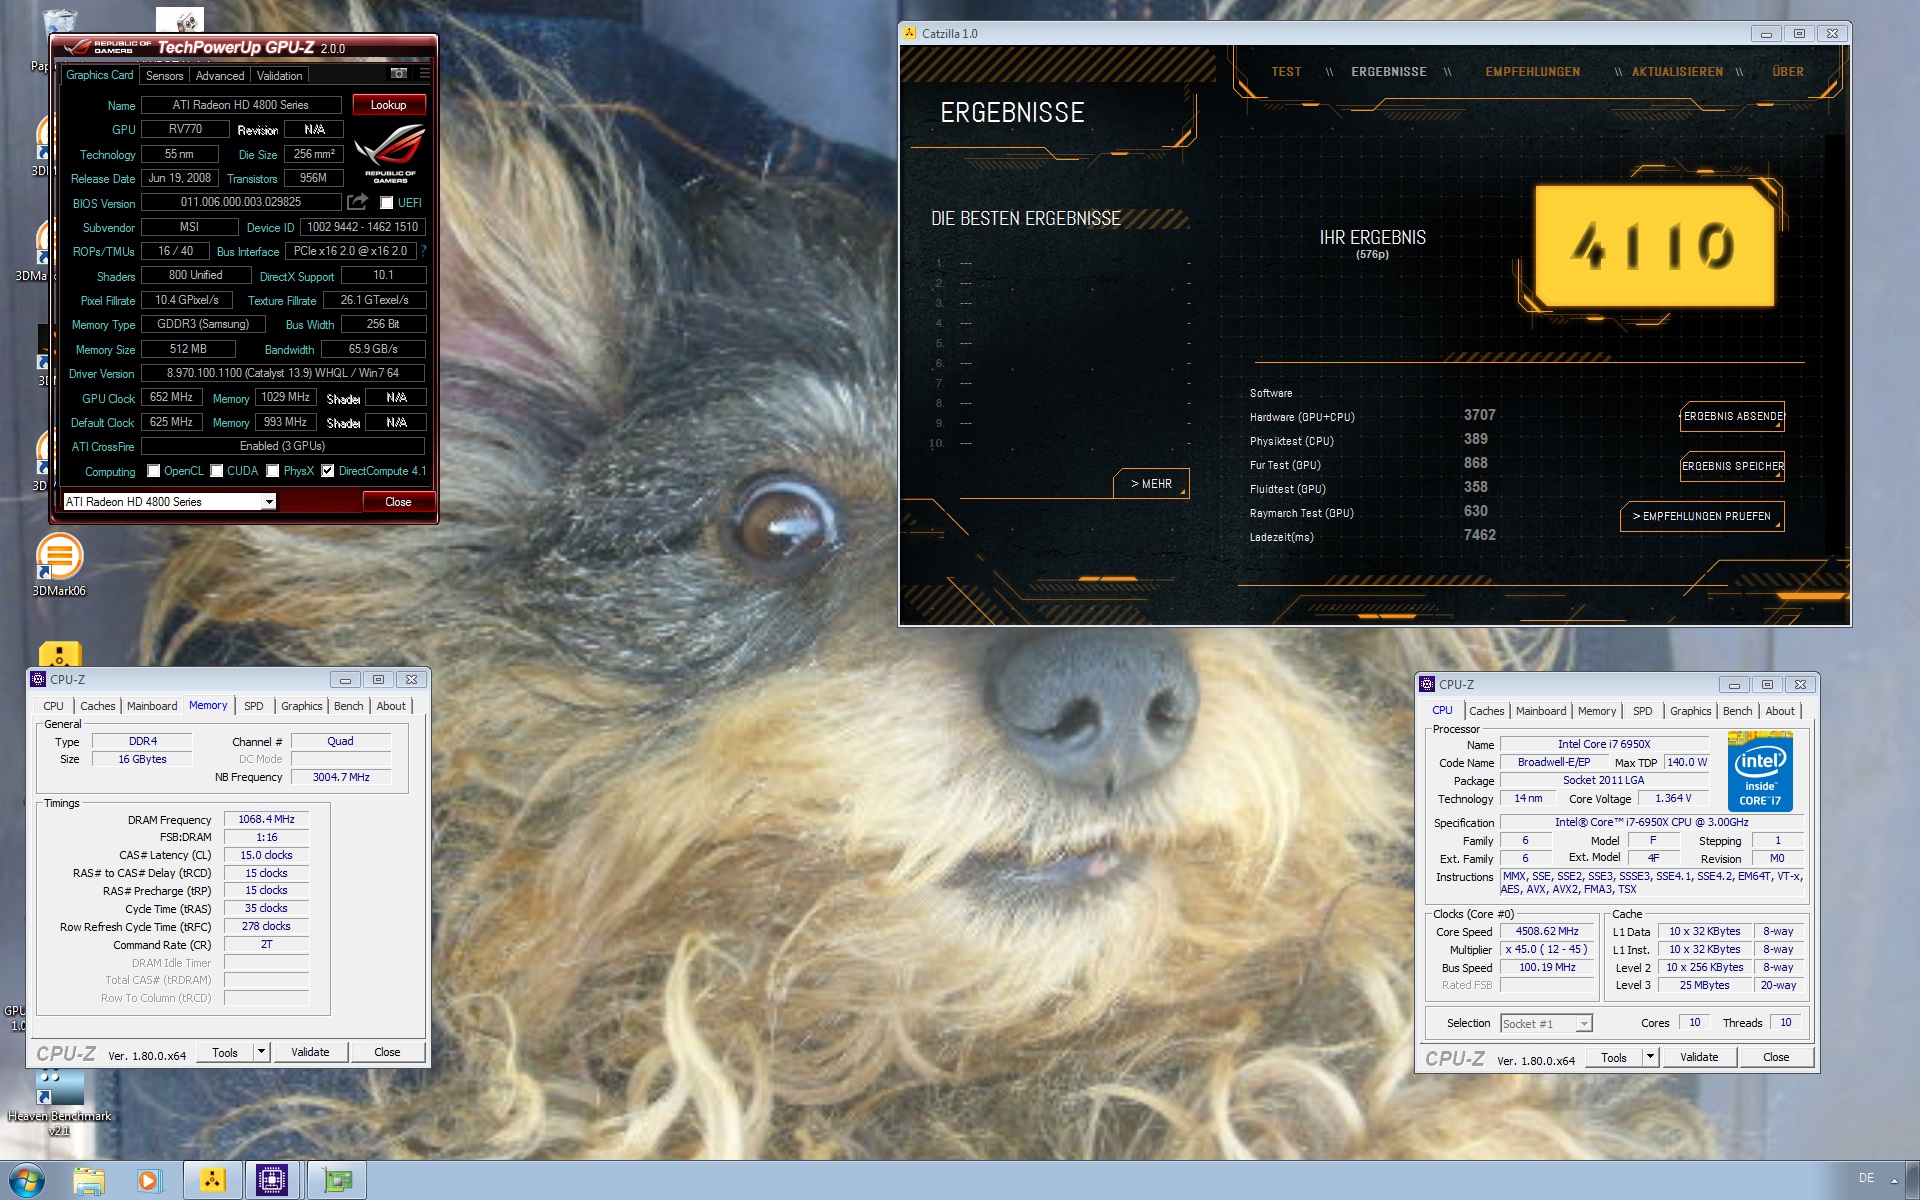1920x1200 pixels.
Task: Expand the Tools dropdown arrow in left CPU-Z
Action: (261, 1052)
